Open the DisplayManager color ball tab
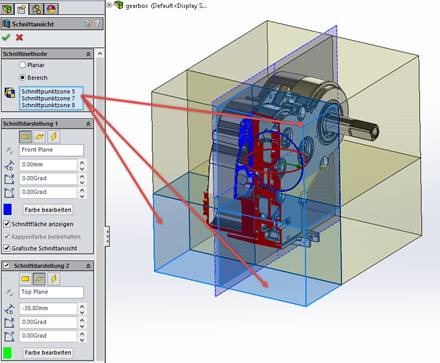Viewport: 440px width, 363px height. click(51, 9)
